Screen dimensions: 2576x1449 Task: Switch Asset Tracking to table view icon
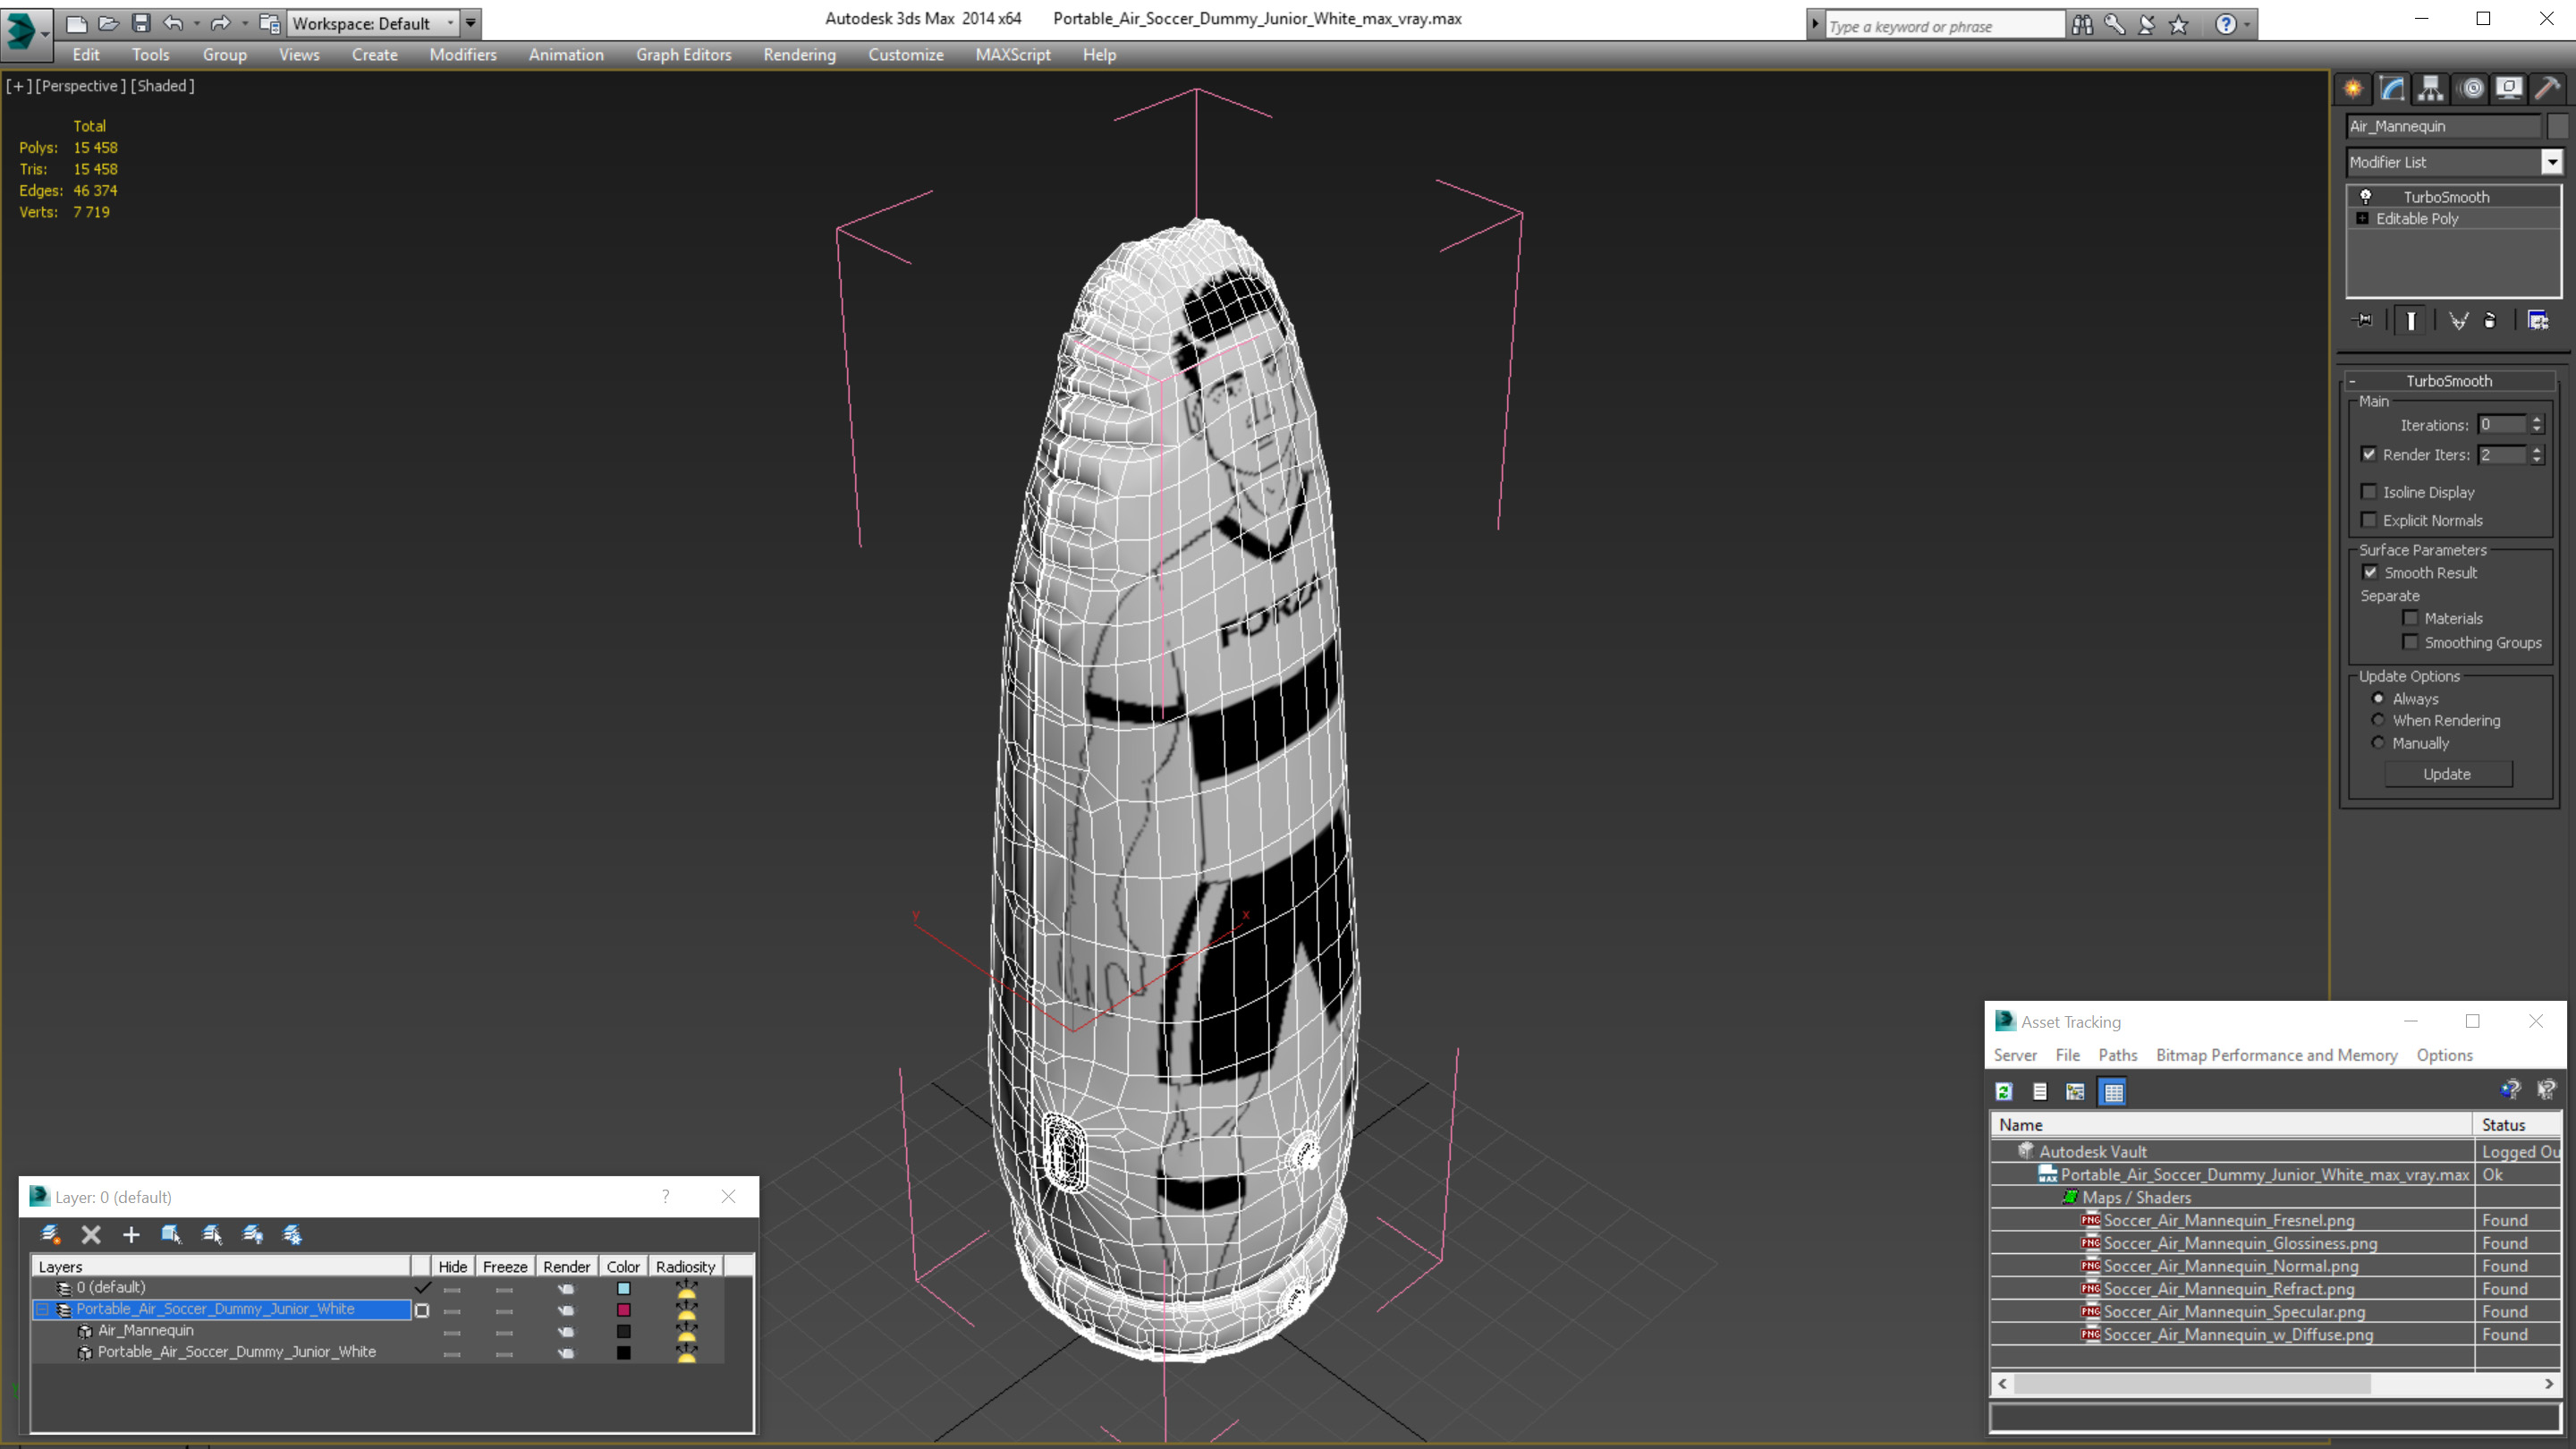pos(2113,1092)
